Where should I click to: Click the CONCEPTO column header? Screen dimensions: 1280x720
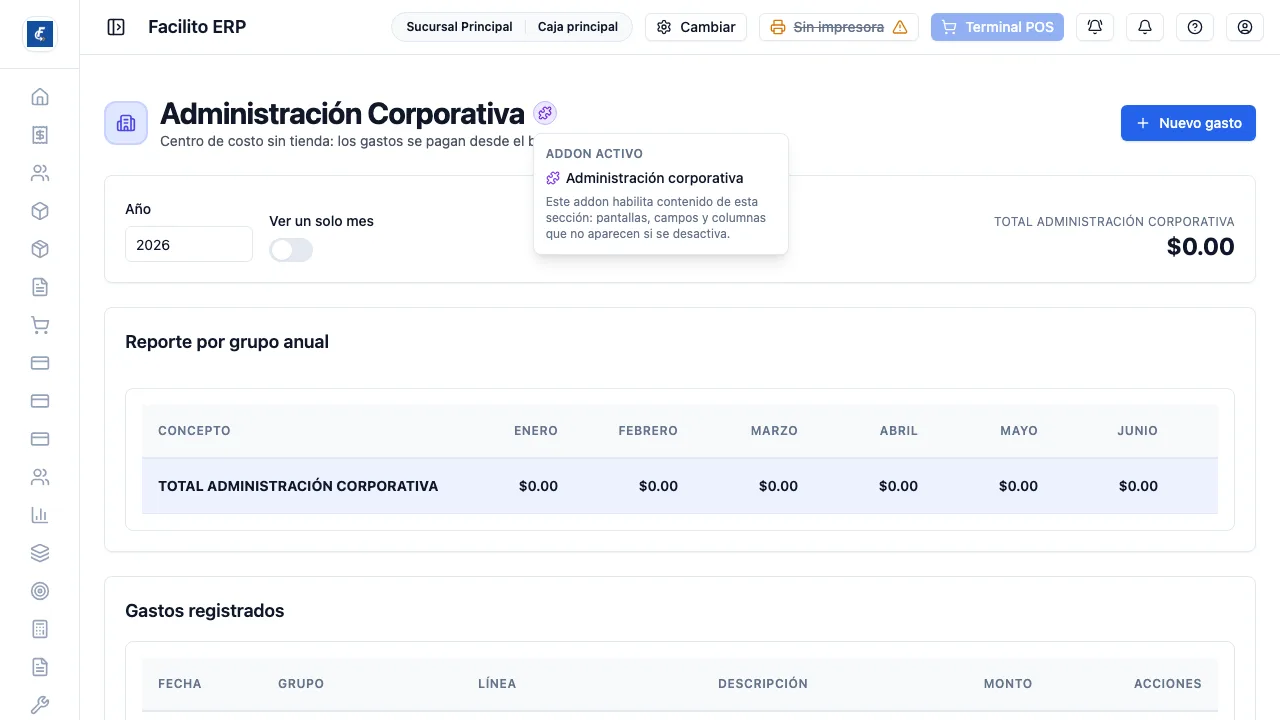pyautogui.click(x=194, y=431)
